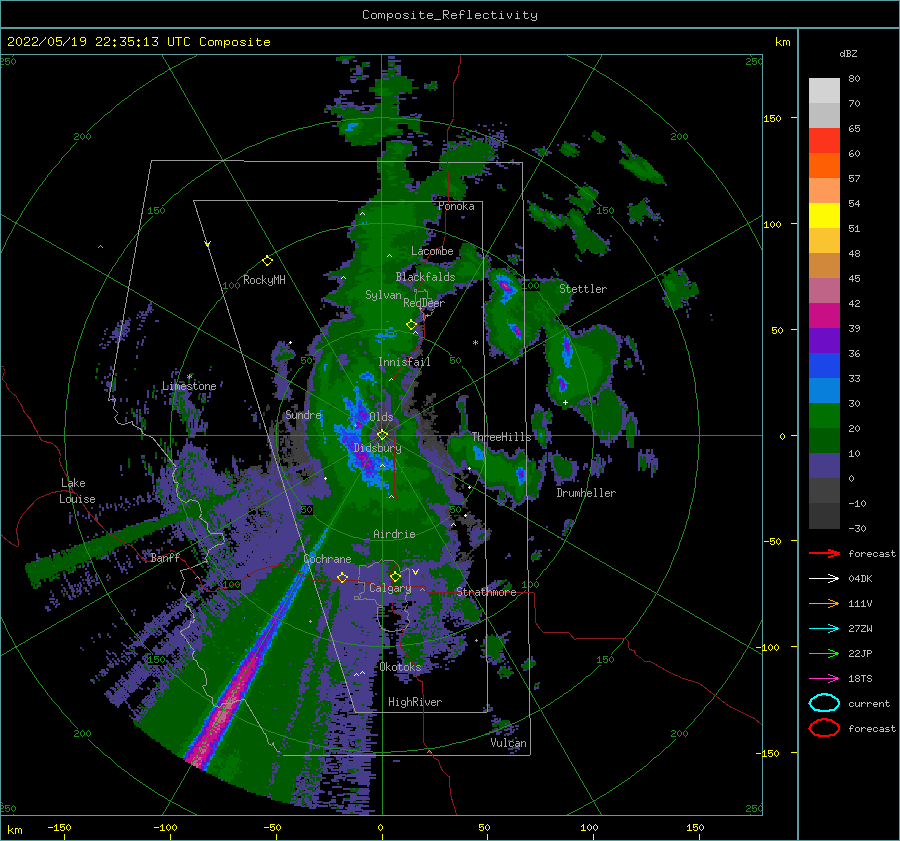The width and height of the screenshot is (900, 841).
Task: Click the Innisfail city label
Action: coord(404,362)
